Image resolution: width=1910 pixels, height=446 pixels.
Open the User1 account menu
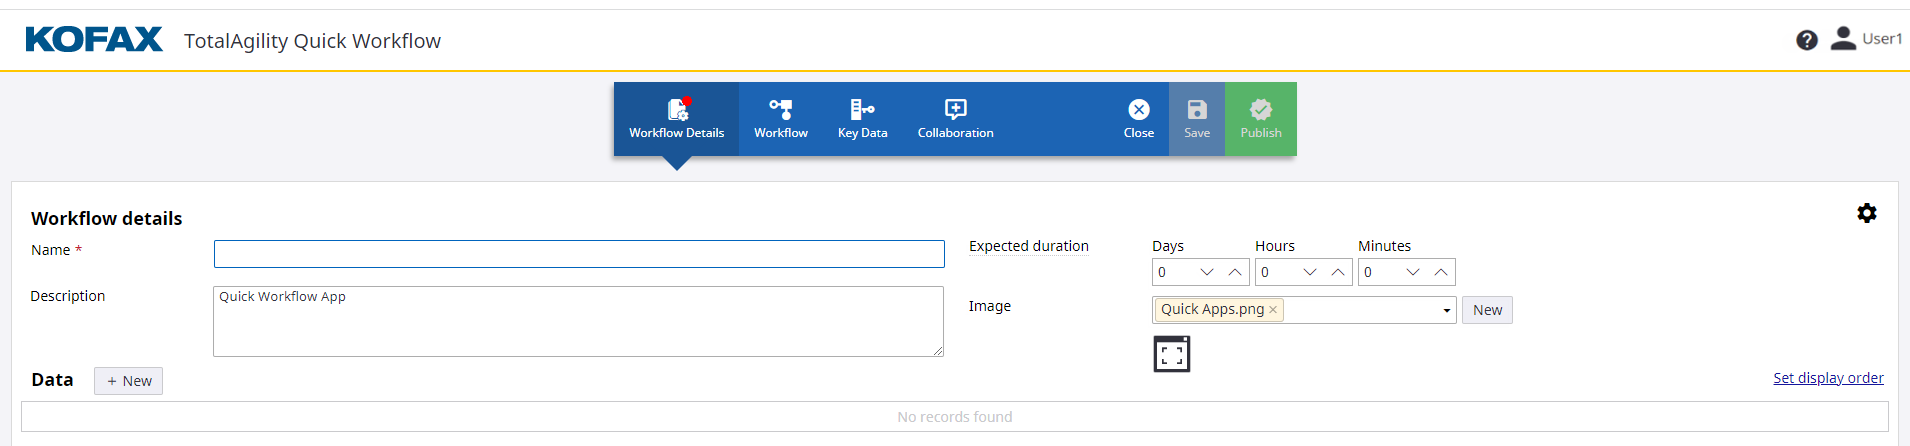pyautogui.click(x=1866, y=39)
